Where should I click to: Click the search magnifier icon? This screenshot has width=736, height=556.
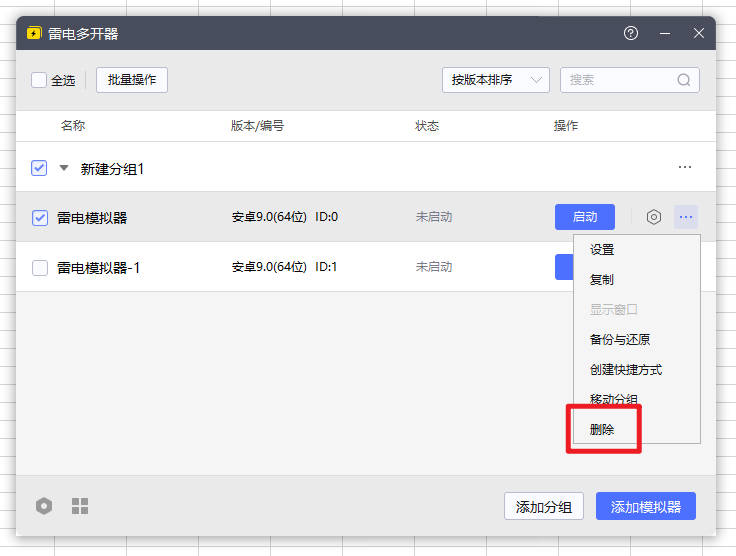point(683,80)
